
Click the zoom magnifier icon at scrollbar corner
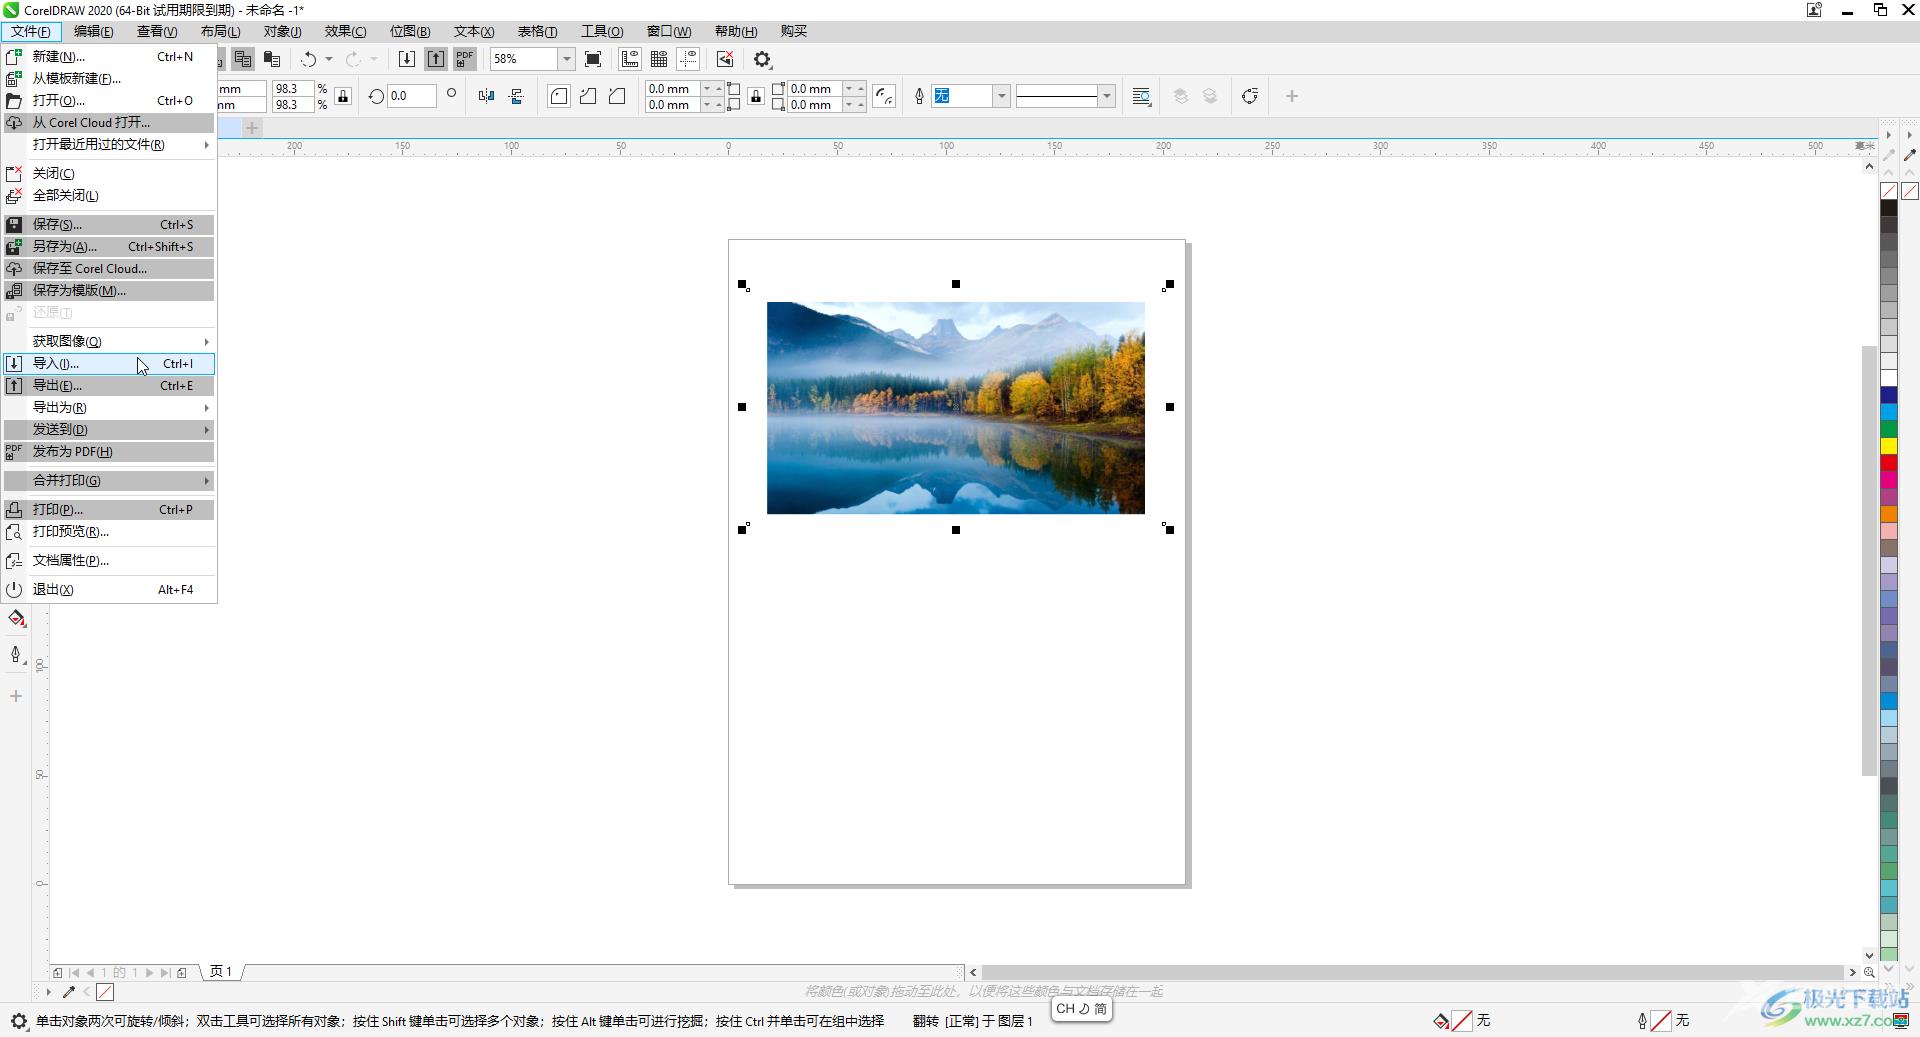pos(1869,972)
